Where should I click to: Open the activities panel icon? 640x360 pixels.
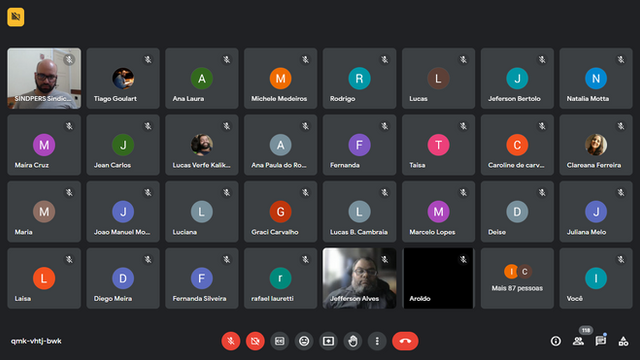pyautogui.click(x=623, y=341)
